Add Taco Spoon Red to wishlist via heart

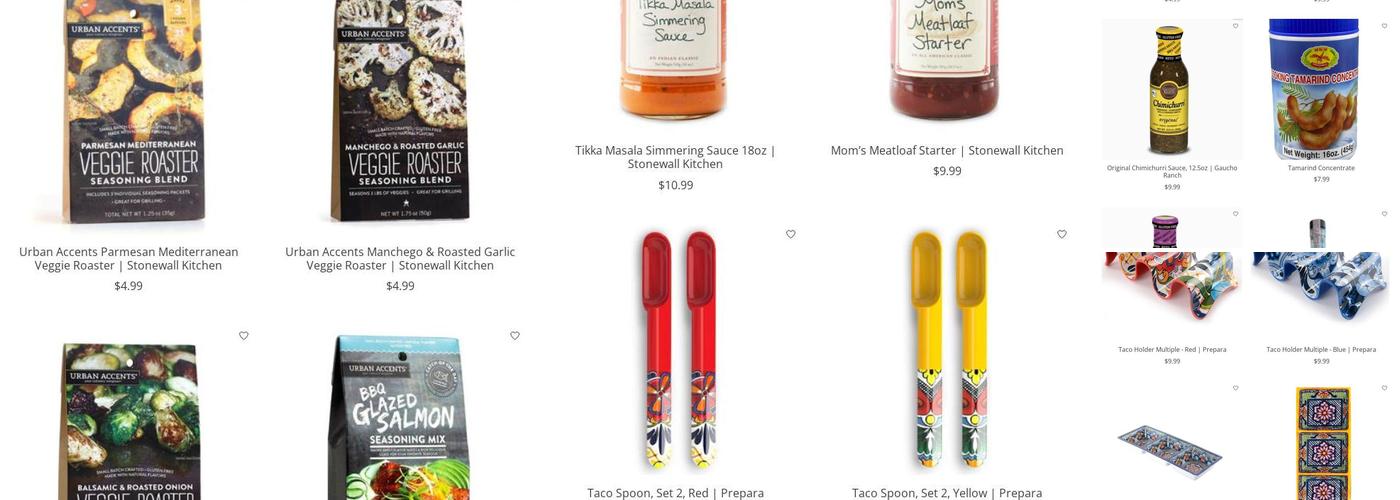click(790, 234)
